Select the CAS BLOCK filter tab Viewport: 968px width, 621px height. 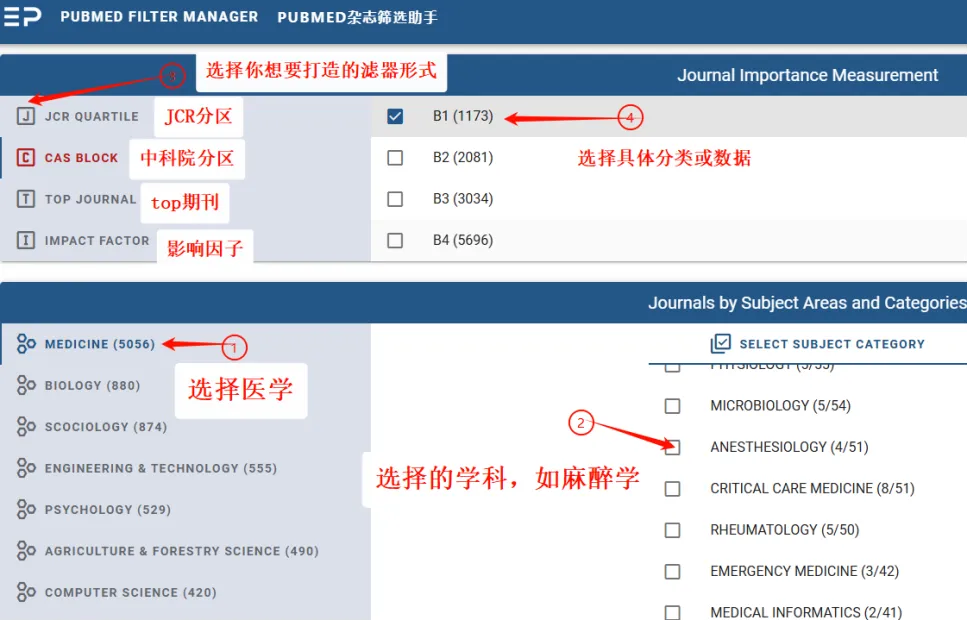tap(81, 157)
